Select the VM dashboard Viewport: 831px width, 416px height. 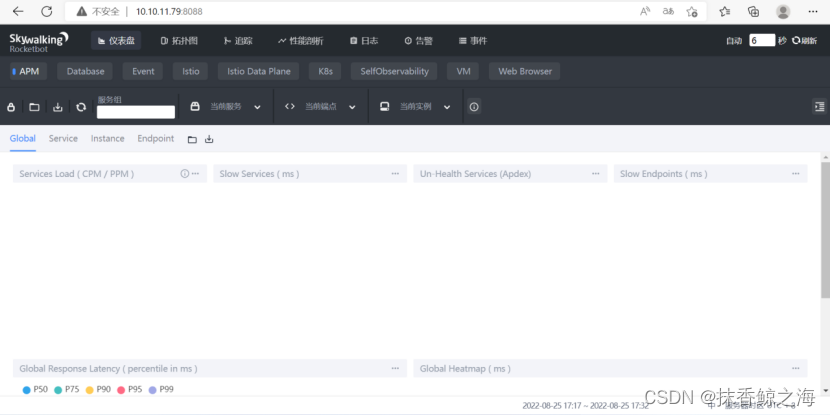[x=463, y=71]
